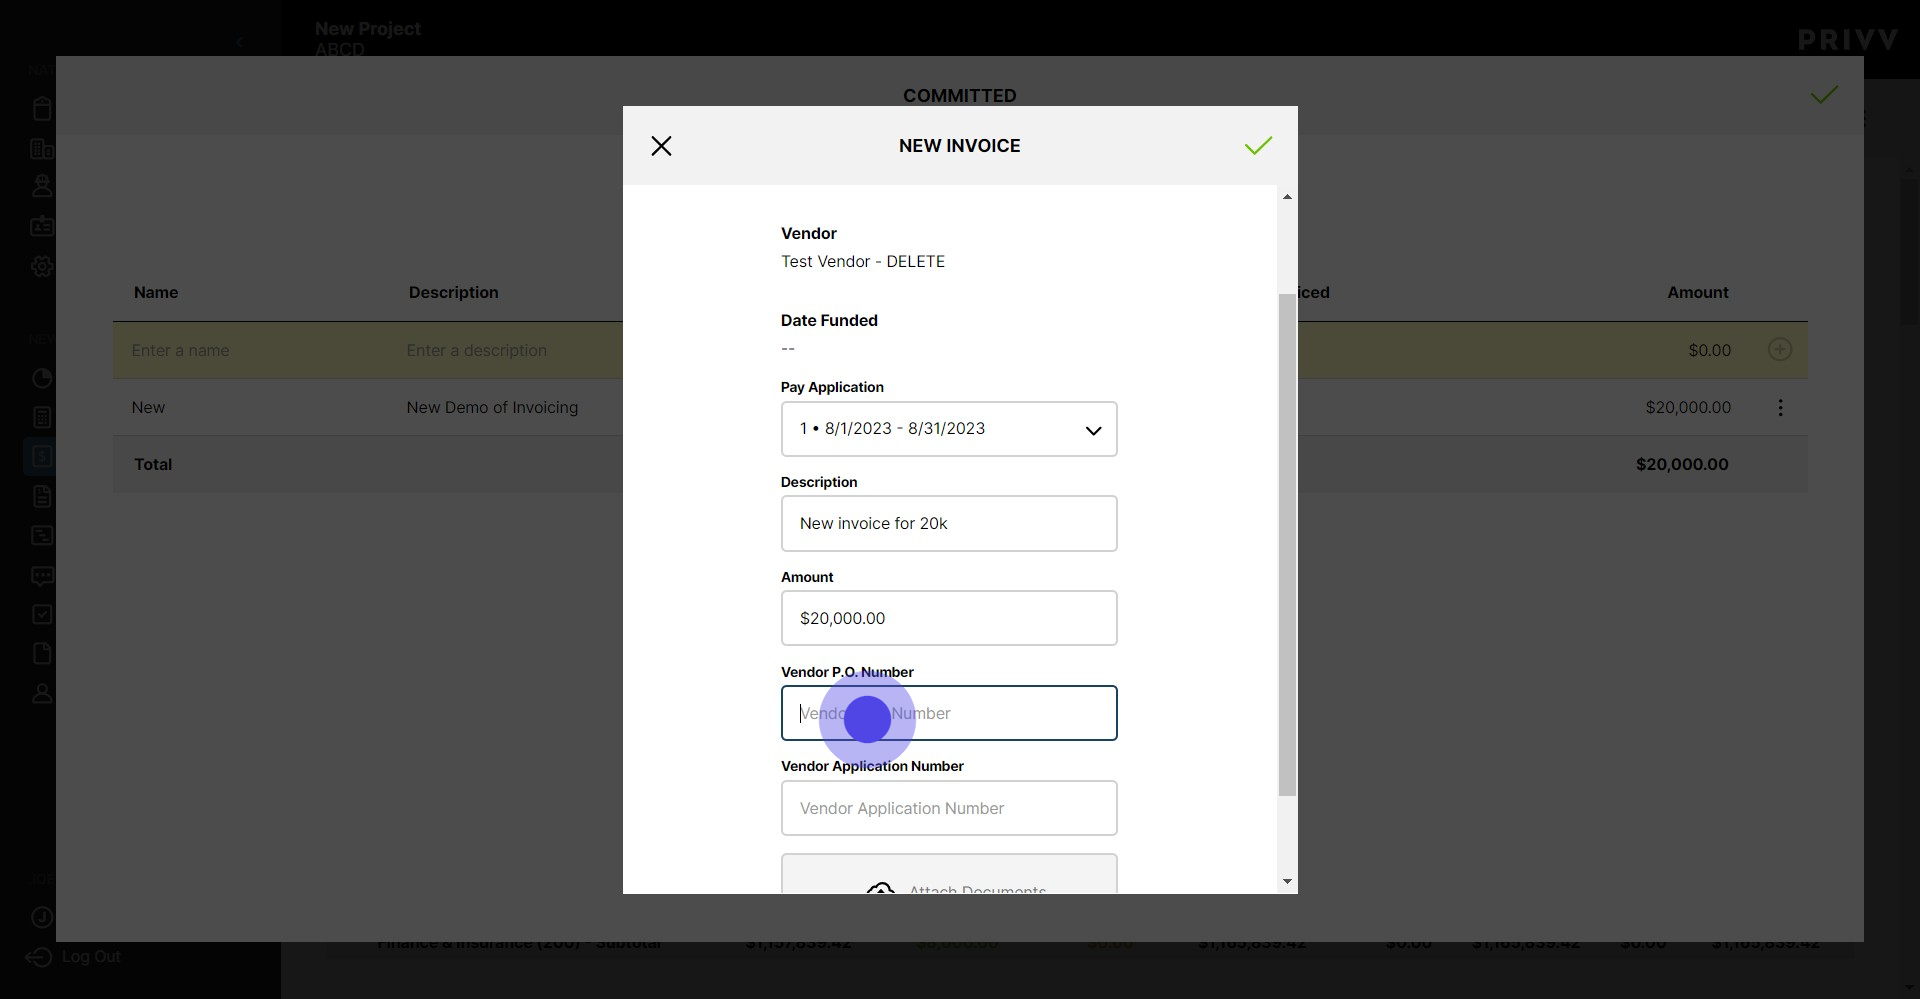
Task: Open the pie chart icon in the sidebar
Action: pos(42,379)
